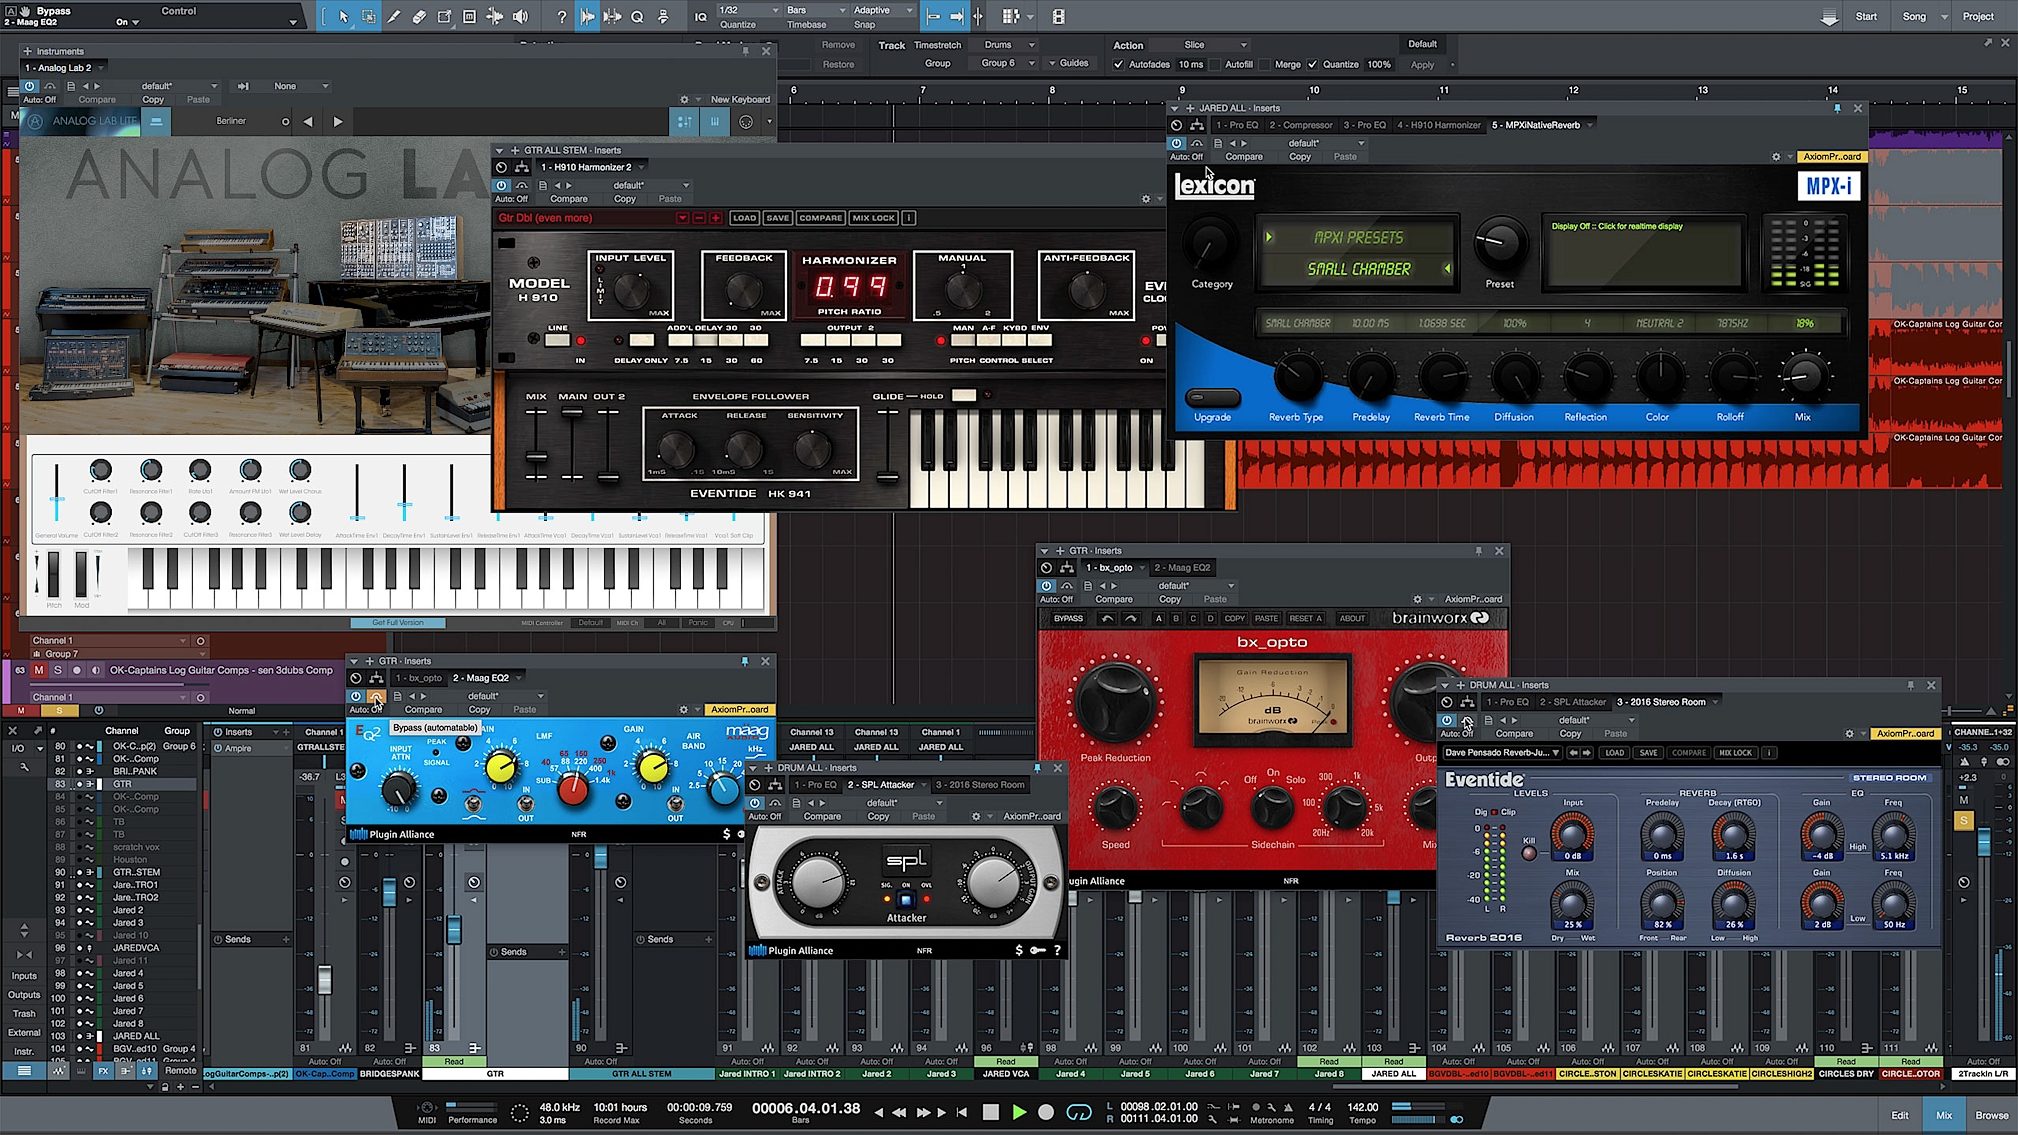The image size is (2018, 1135).
Task: Solo track 63 Captains Log Guitar Comps
Action: coord(58,670)
